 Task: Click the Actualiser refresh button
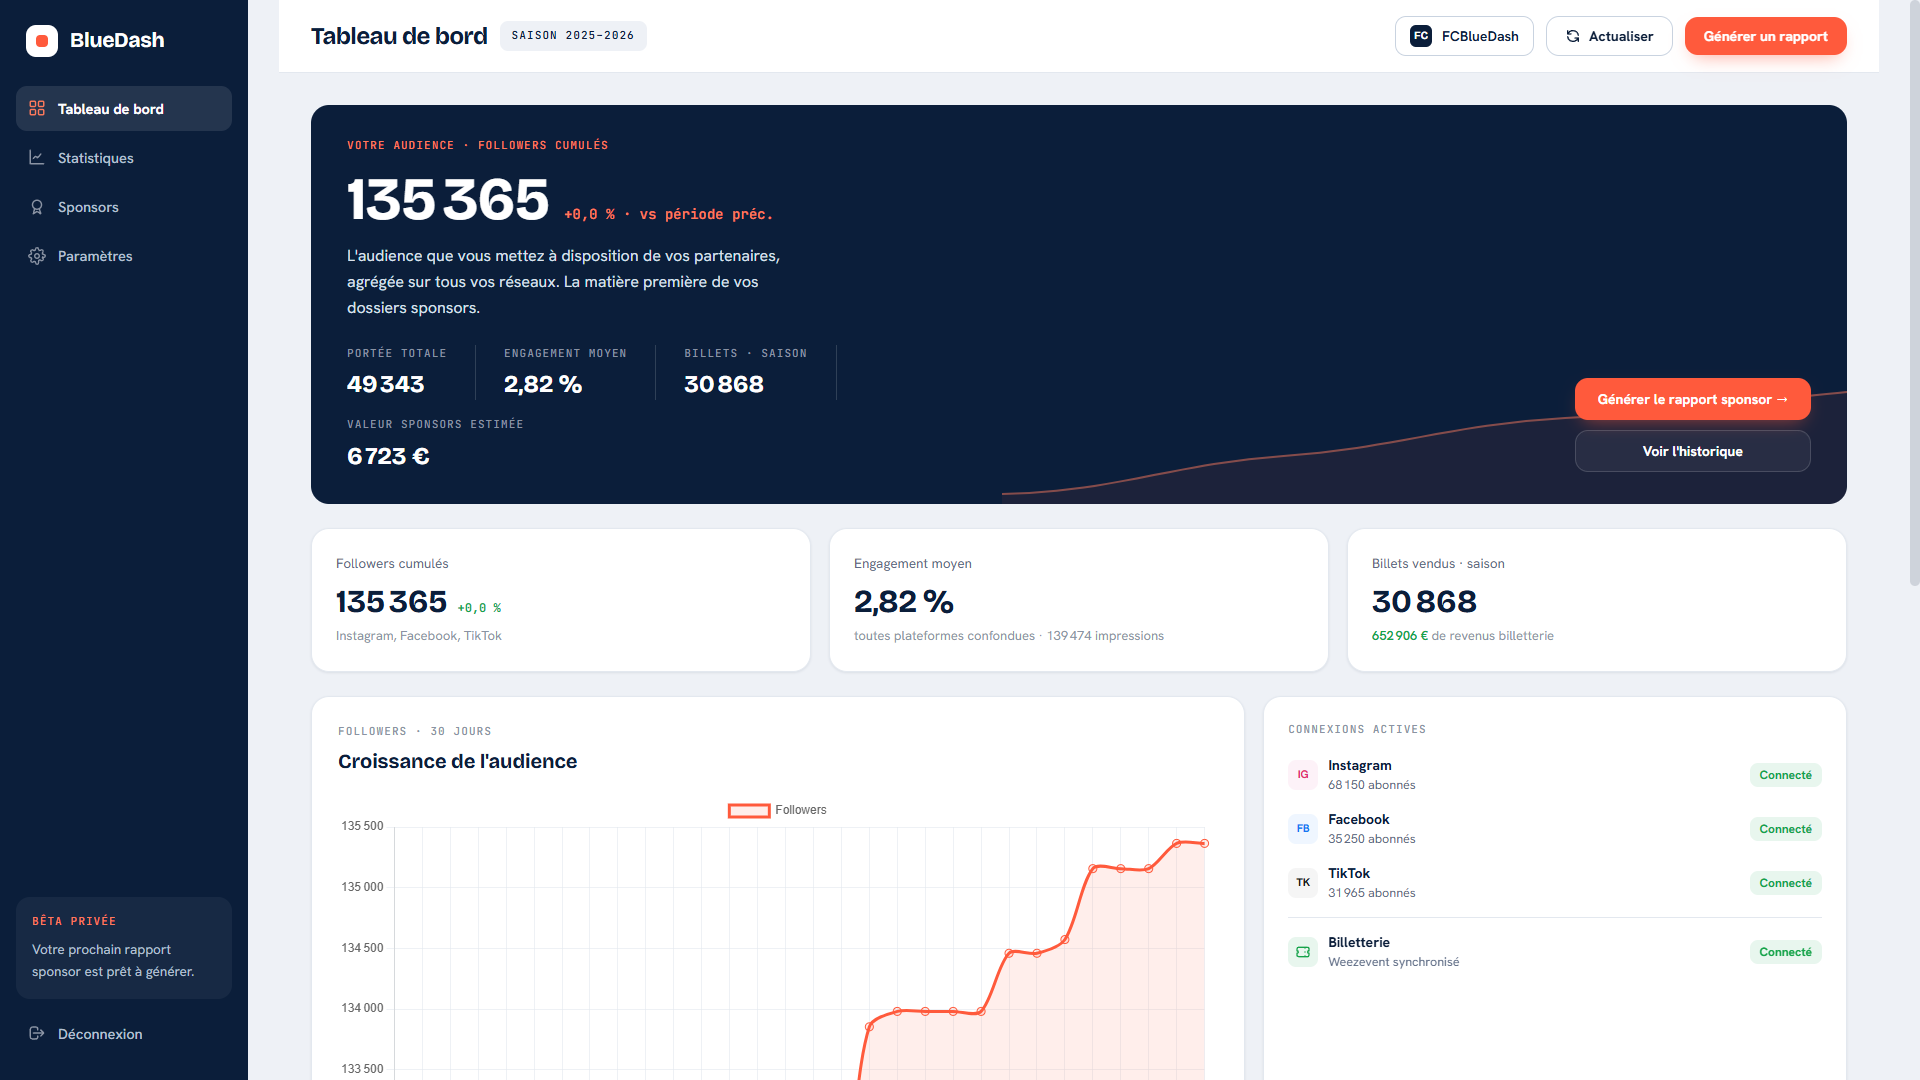pyautogui.click(x=1609, y=36)
